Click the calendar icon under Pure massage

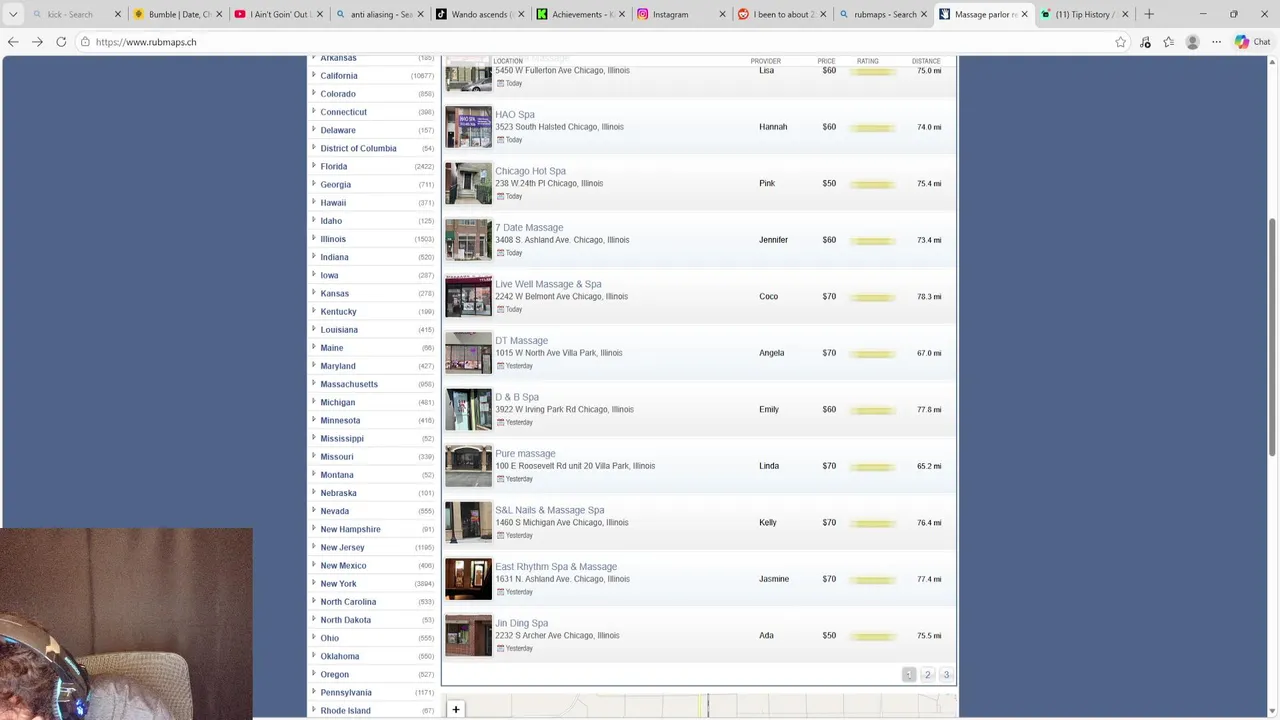pyautogui.click(x=501, y=479)
